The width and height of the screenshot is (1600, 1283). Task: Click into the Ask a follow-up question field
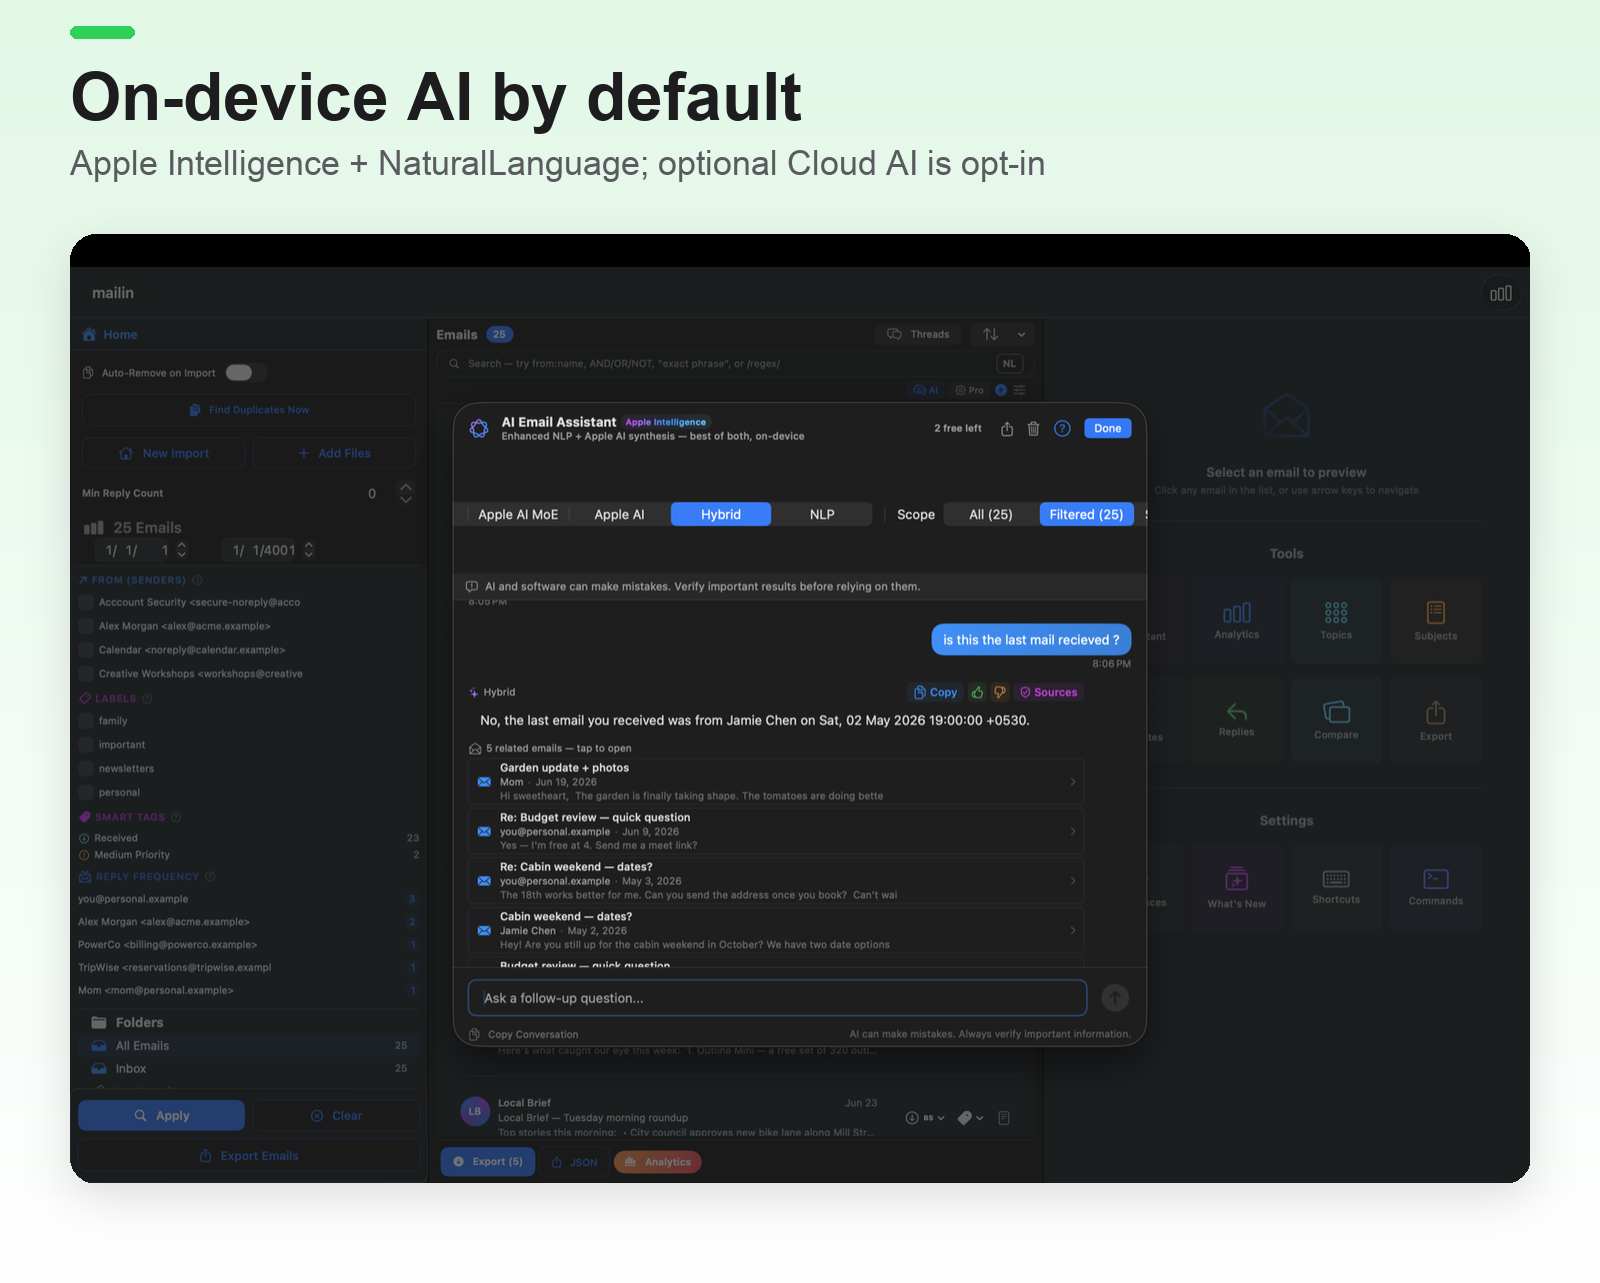pyautogui.click(x=777, y=998)
